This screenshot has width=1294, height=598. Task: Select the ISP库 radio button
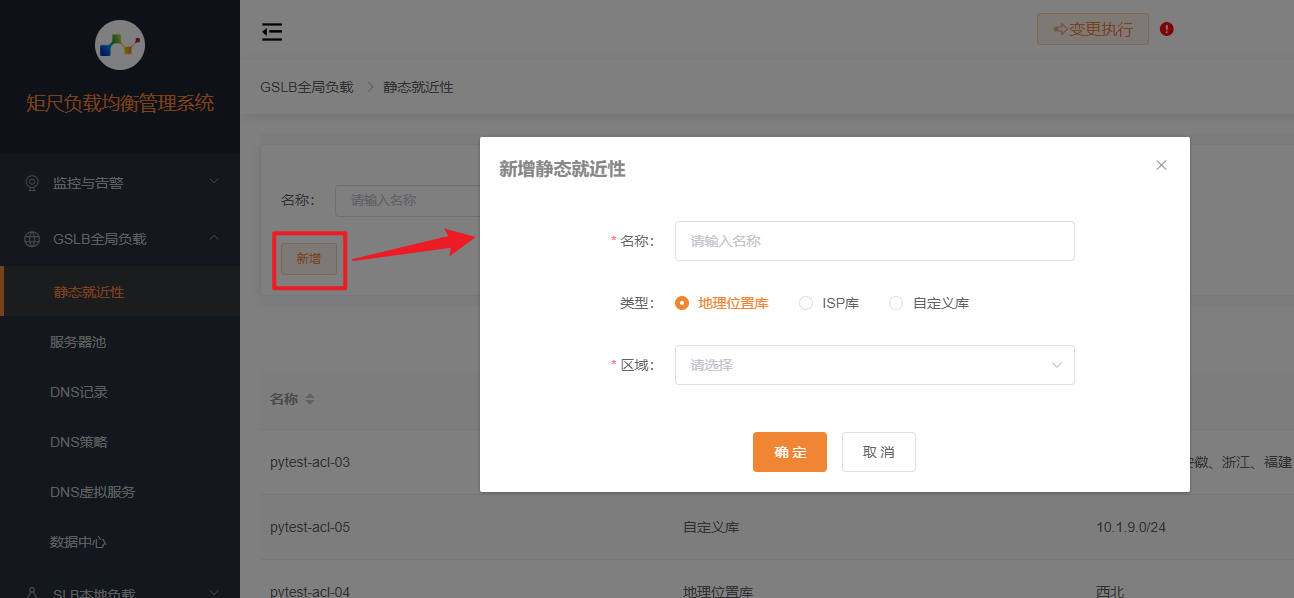pos(806,302)
